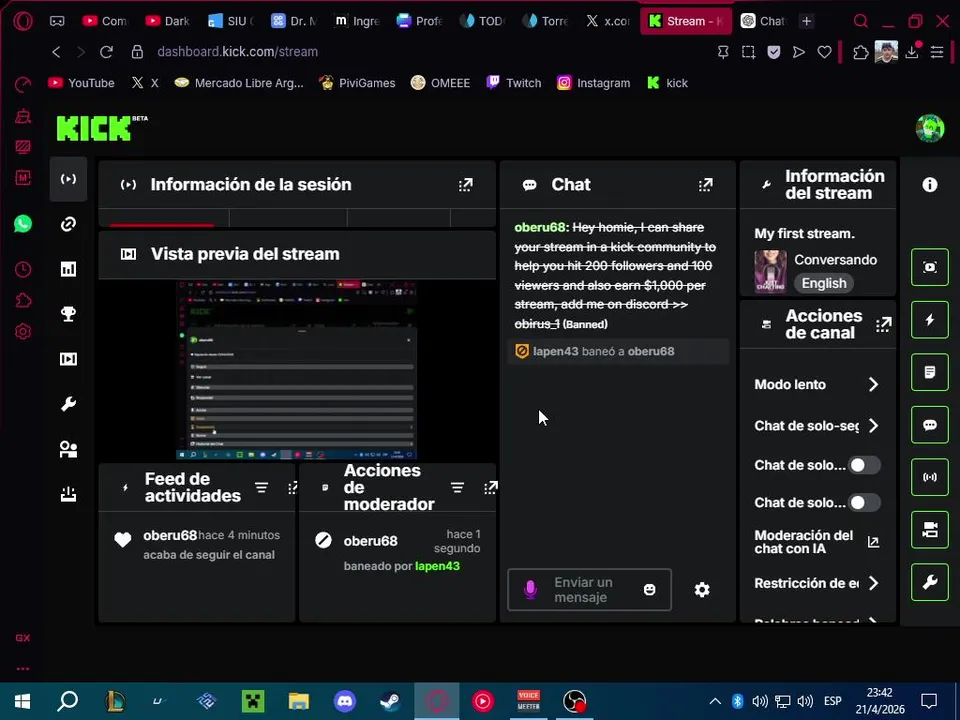
Task: Click the channel actions widget on right rail
Action: 929,530
